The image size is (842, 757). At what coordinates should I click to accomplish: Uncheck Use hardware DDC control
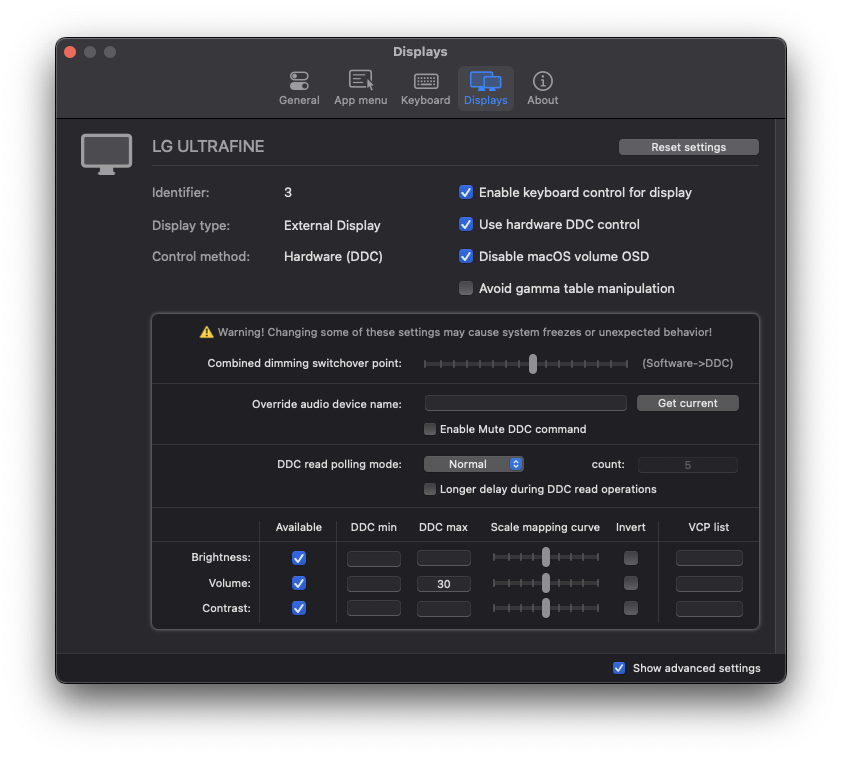point(466,224)
